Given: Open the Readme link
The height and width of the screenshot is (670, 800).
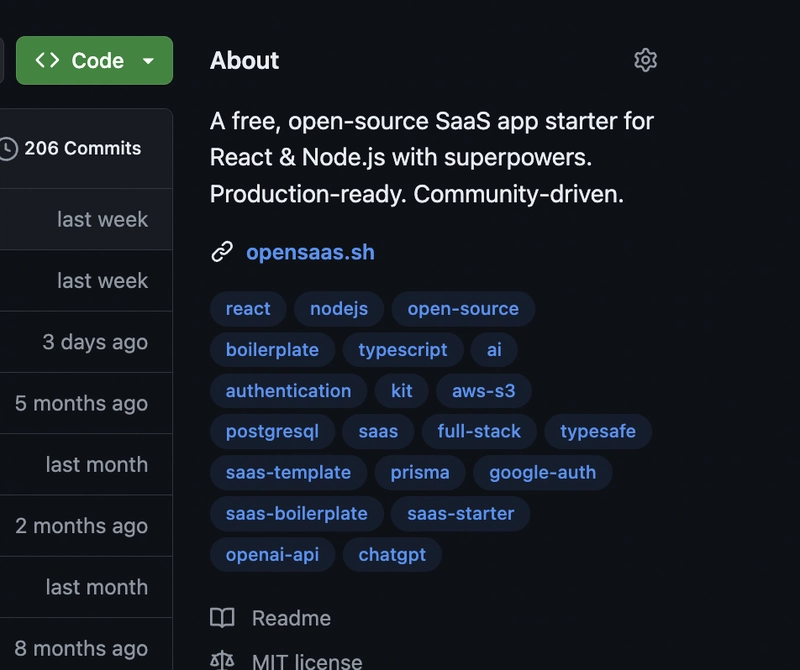Looking at the screenshot, I should [x=291, y=618].
